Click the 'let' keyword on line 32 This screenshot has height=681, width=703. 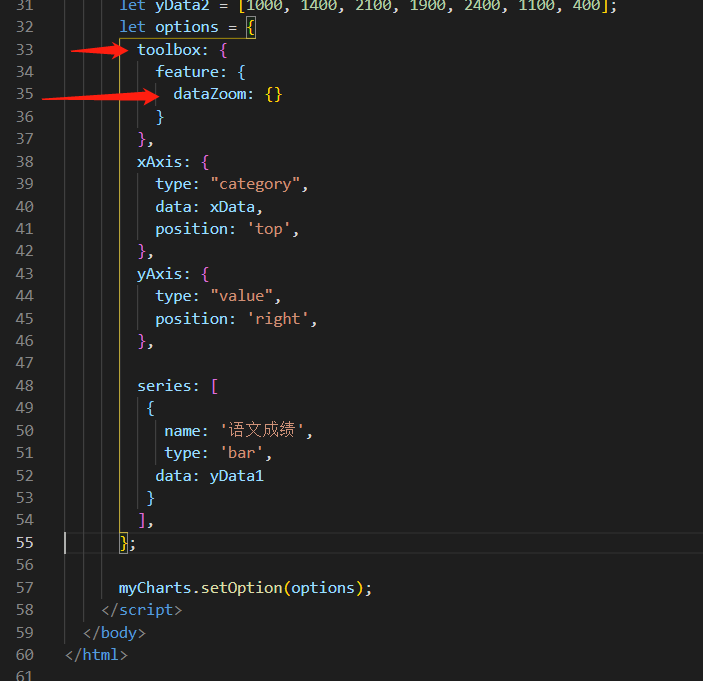[132, 27]
